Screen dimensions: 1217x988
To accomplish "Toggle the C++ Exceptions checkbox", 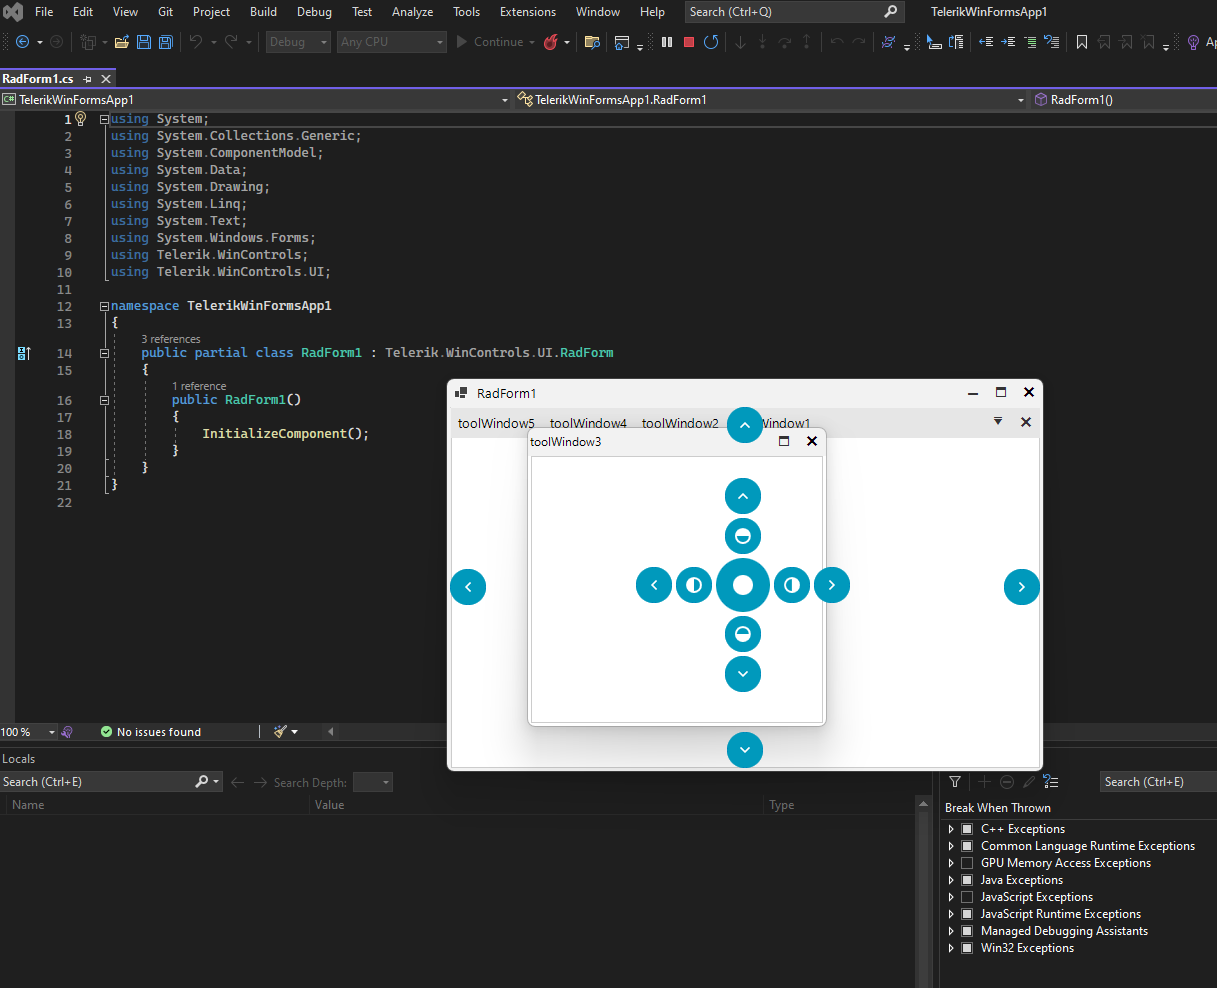I will click(x=967, y=829).
